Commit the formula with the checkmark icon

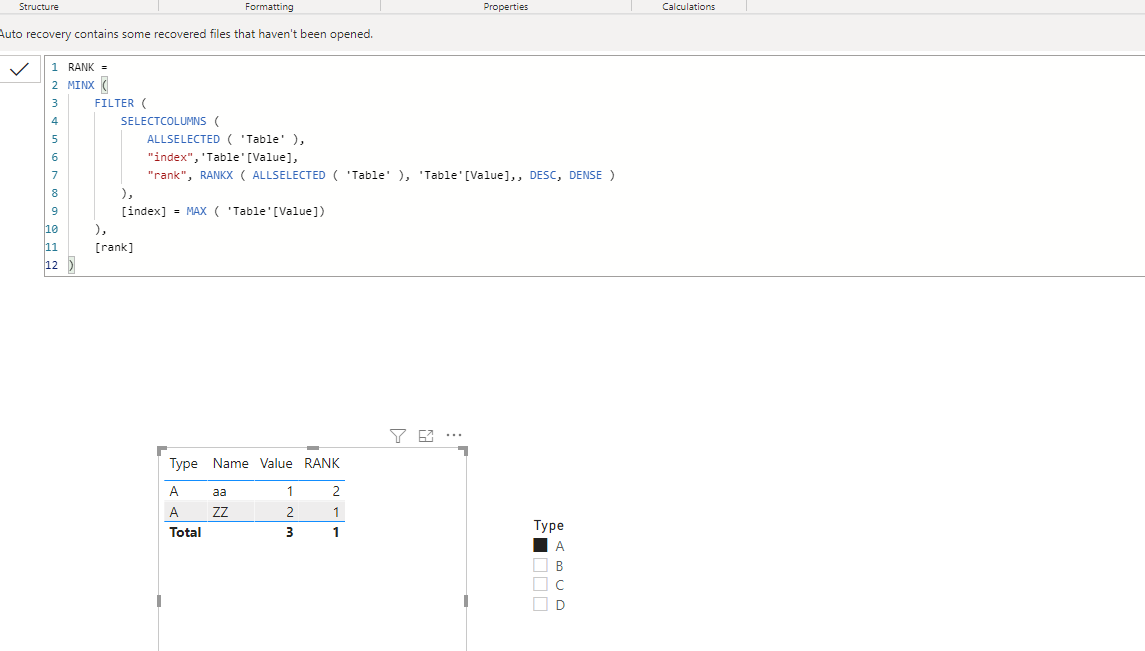click(x=20, y=69)
